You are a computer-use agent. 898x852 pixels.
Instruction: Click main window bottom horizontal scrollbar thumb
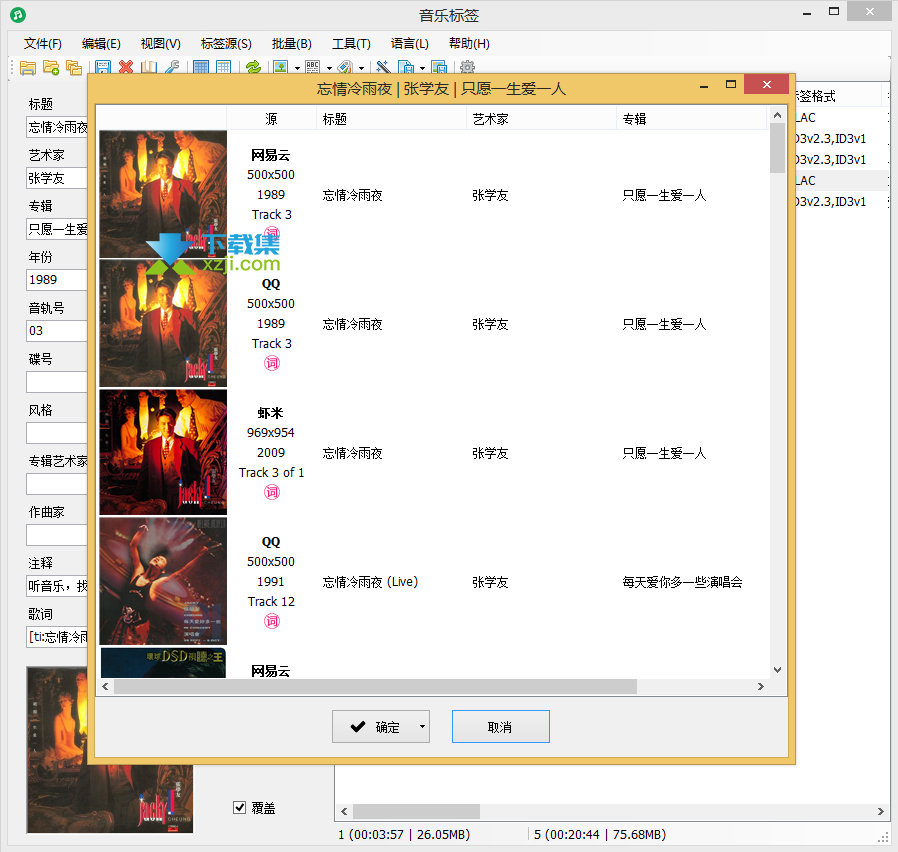point(416,811)
